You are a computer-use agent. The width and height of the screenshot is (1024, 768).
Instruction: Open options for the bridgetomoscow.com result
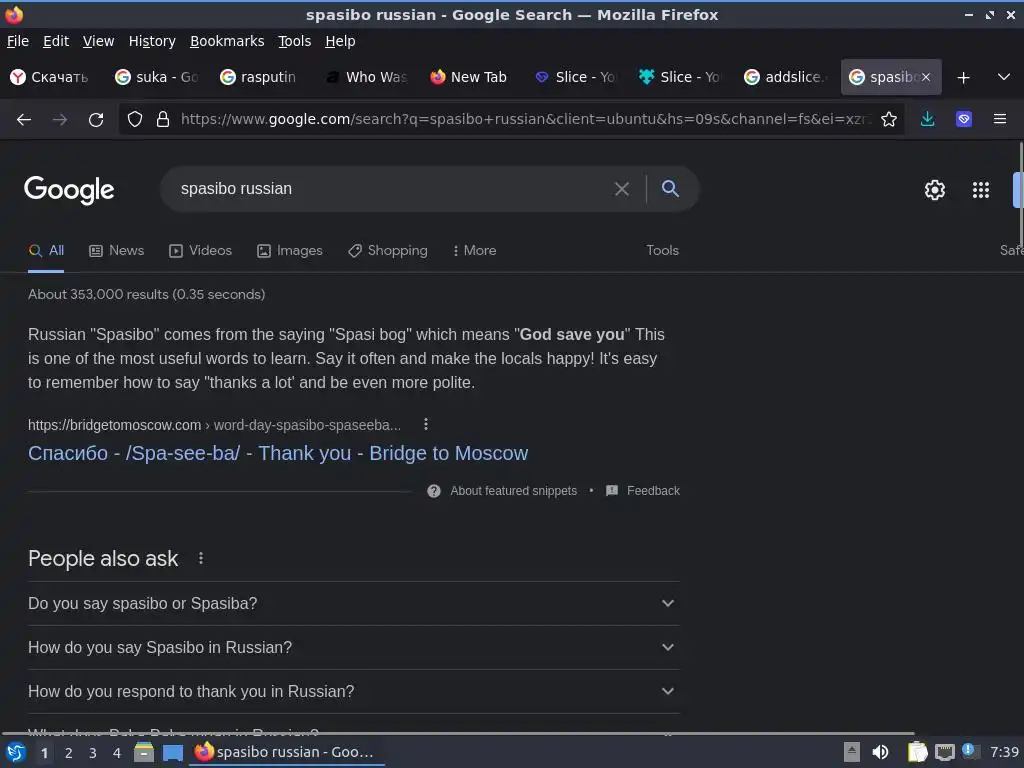(x=426, y=424)
